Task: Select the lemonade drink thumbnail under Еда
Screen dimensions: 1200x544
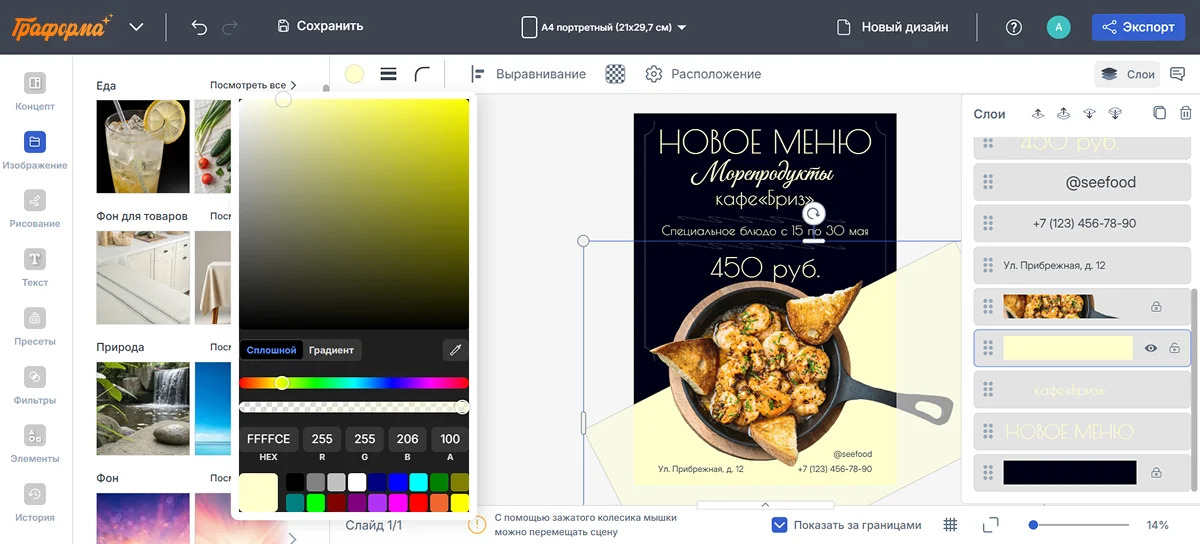Action: (143, 146)
